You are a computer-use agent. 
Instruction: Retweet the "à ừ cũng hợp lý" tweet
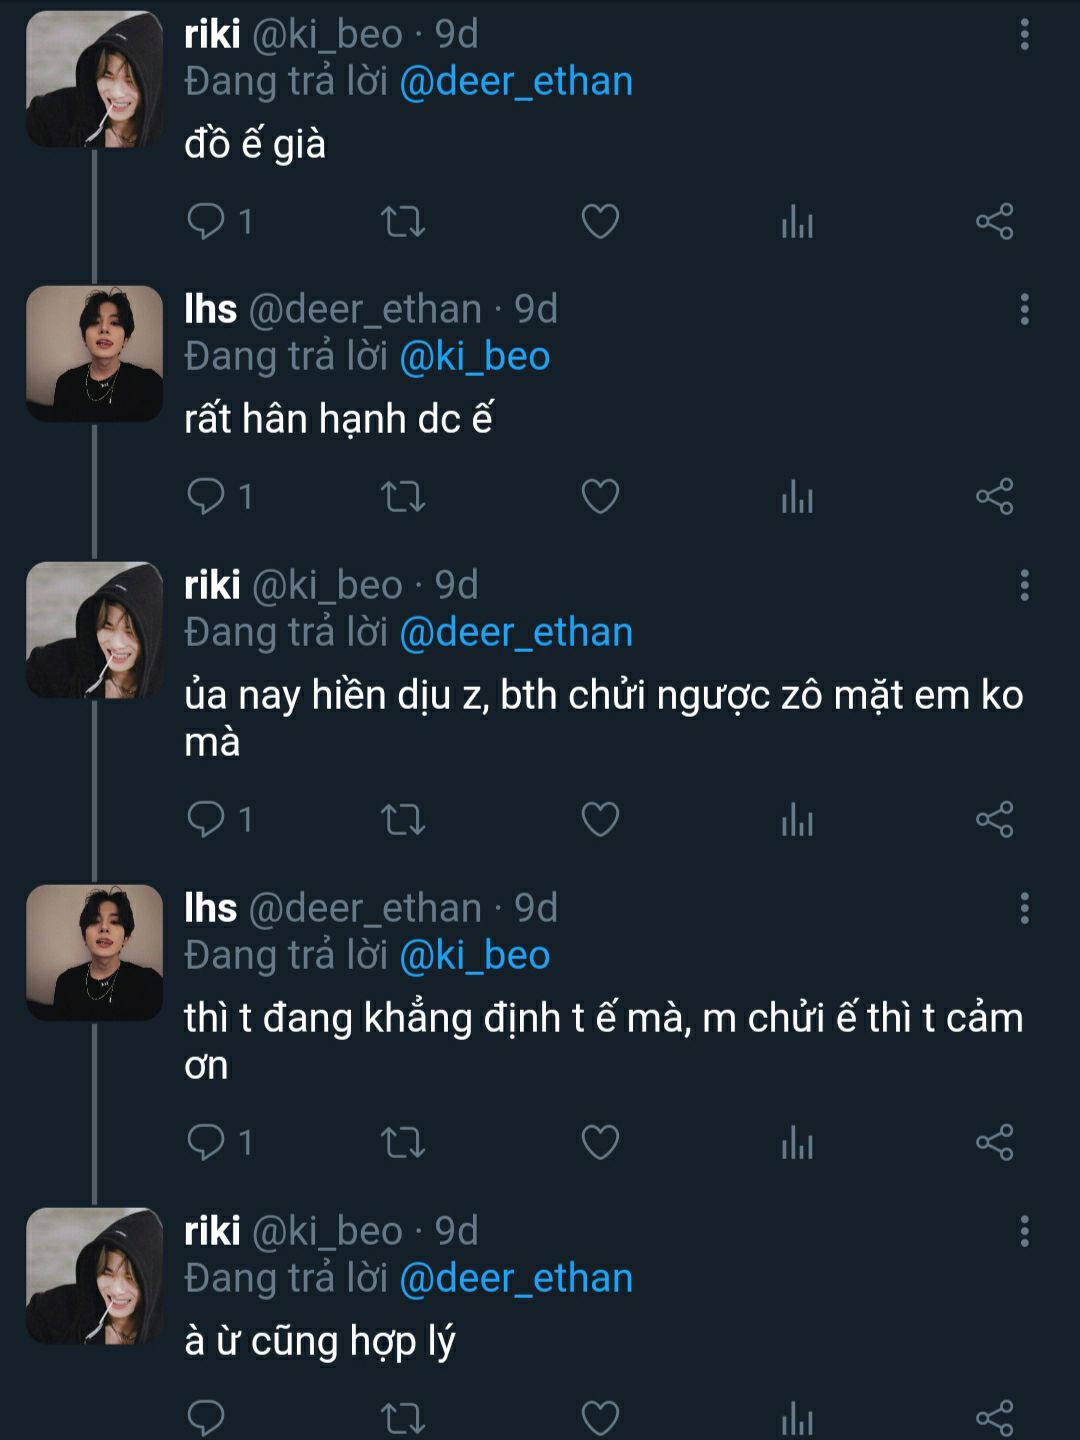[x=403, y=1417]
